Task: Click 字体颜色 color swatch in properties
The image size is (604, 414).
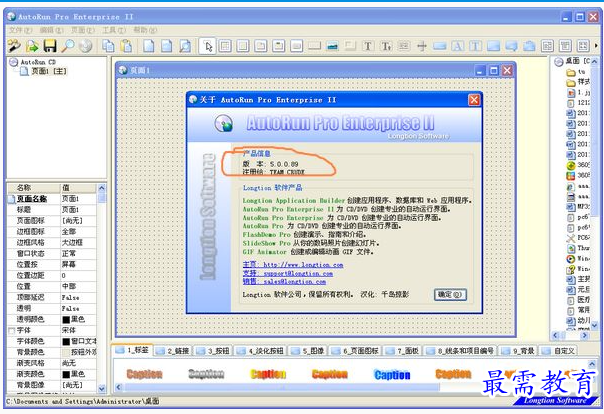Action: 66,341
